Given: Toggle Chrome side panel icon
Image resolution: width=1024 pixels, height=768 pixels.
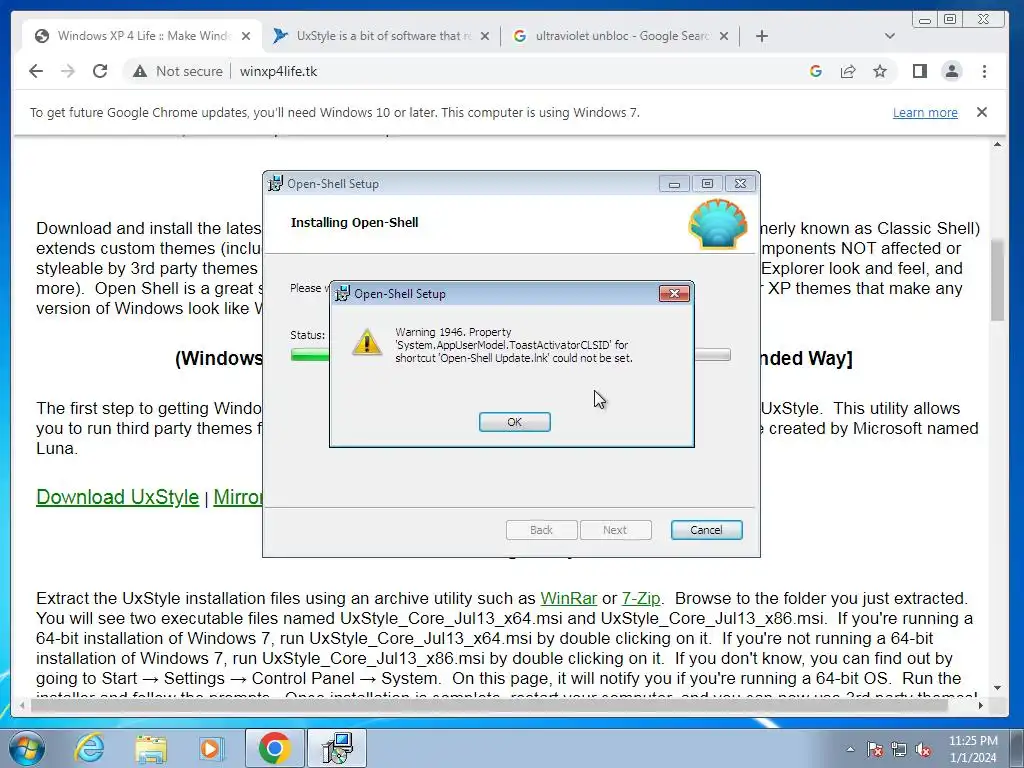Looking at the screenshot, I should pos(920,71).
